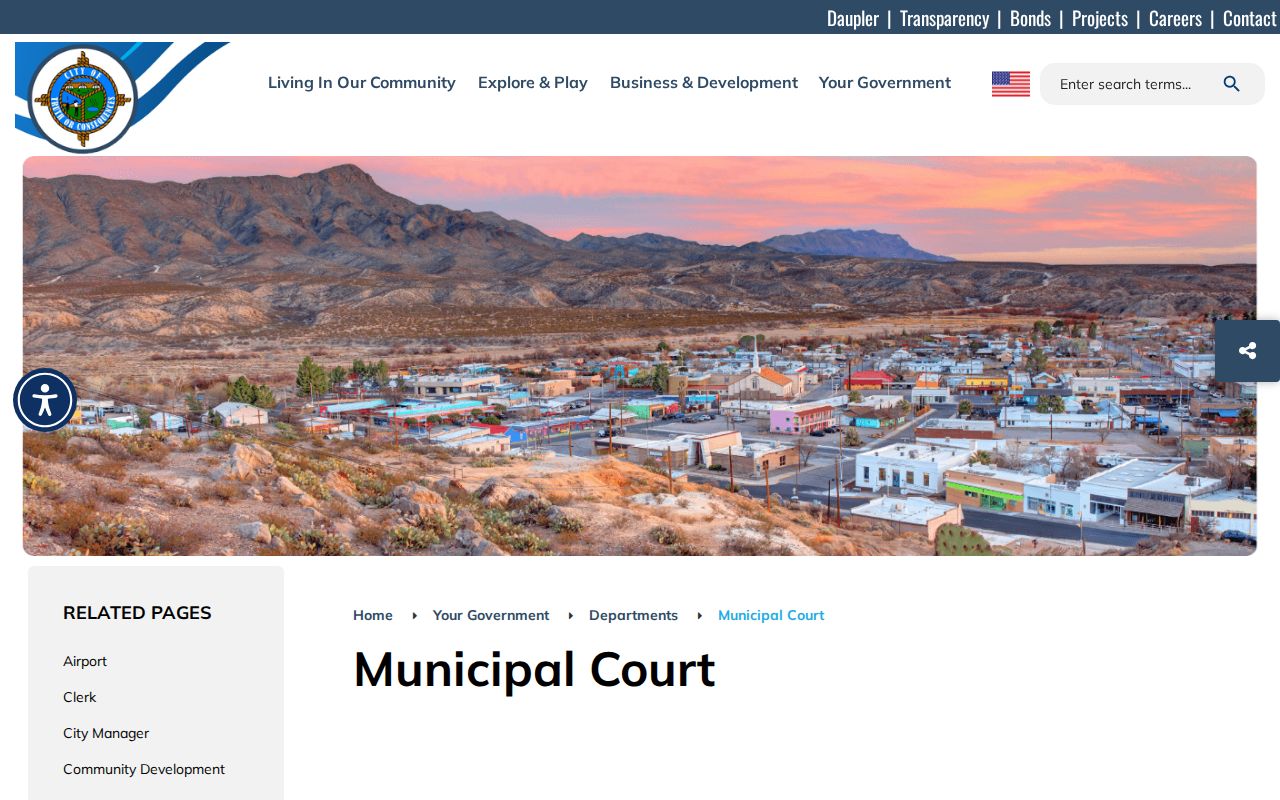This screenshot has width=1280, height=800.
Task: Open the Transparency link
Action: (944, 18)
